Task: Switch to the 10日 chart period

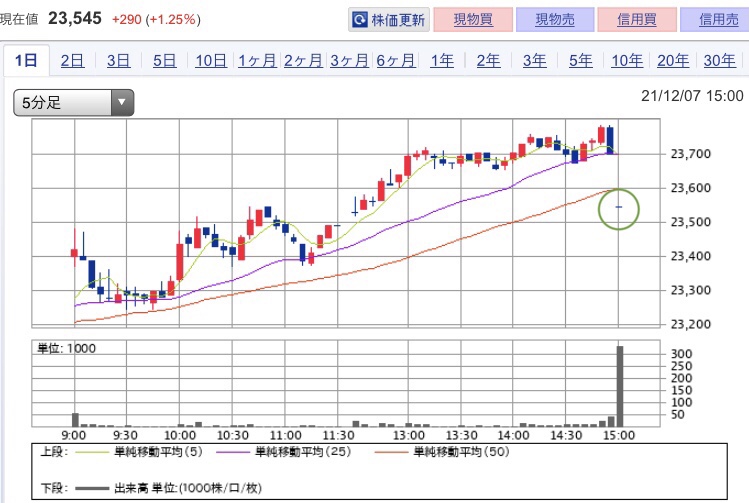Action: [x=211, y=61]
